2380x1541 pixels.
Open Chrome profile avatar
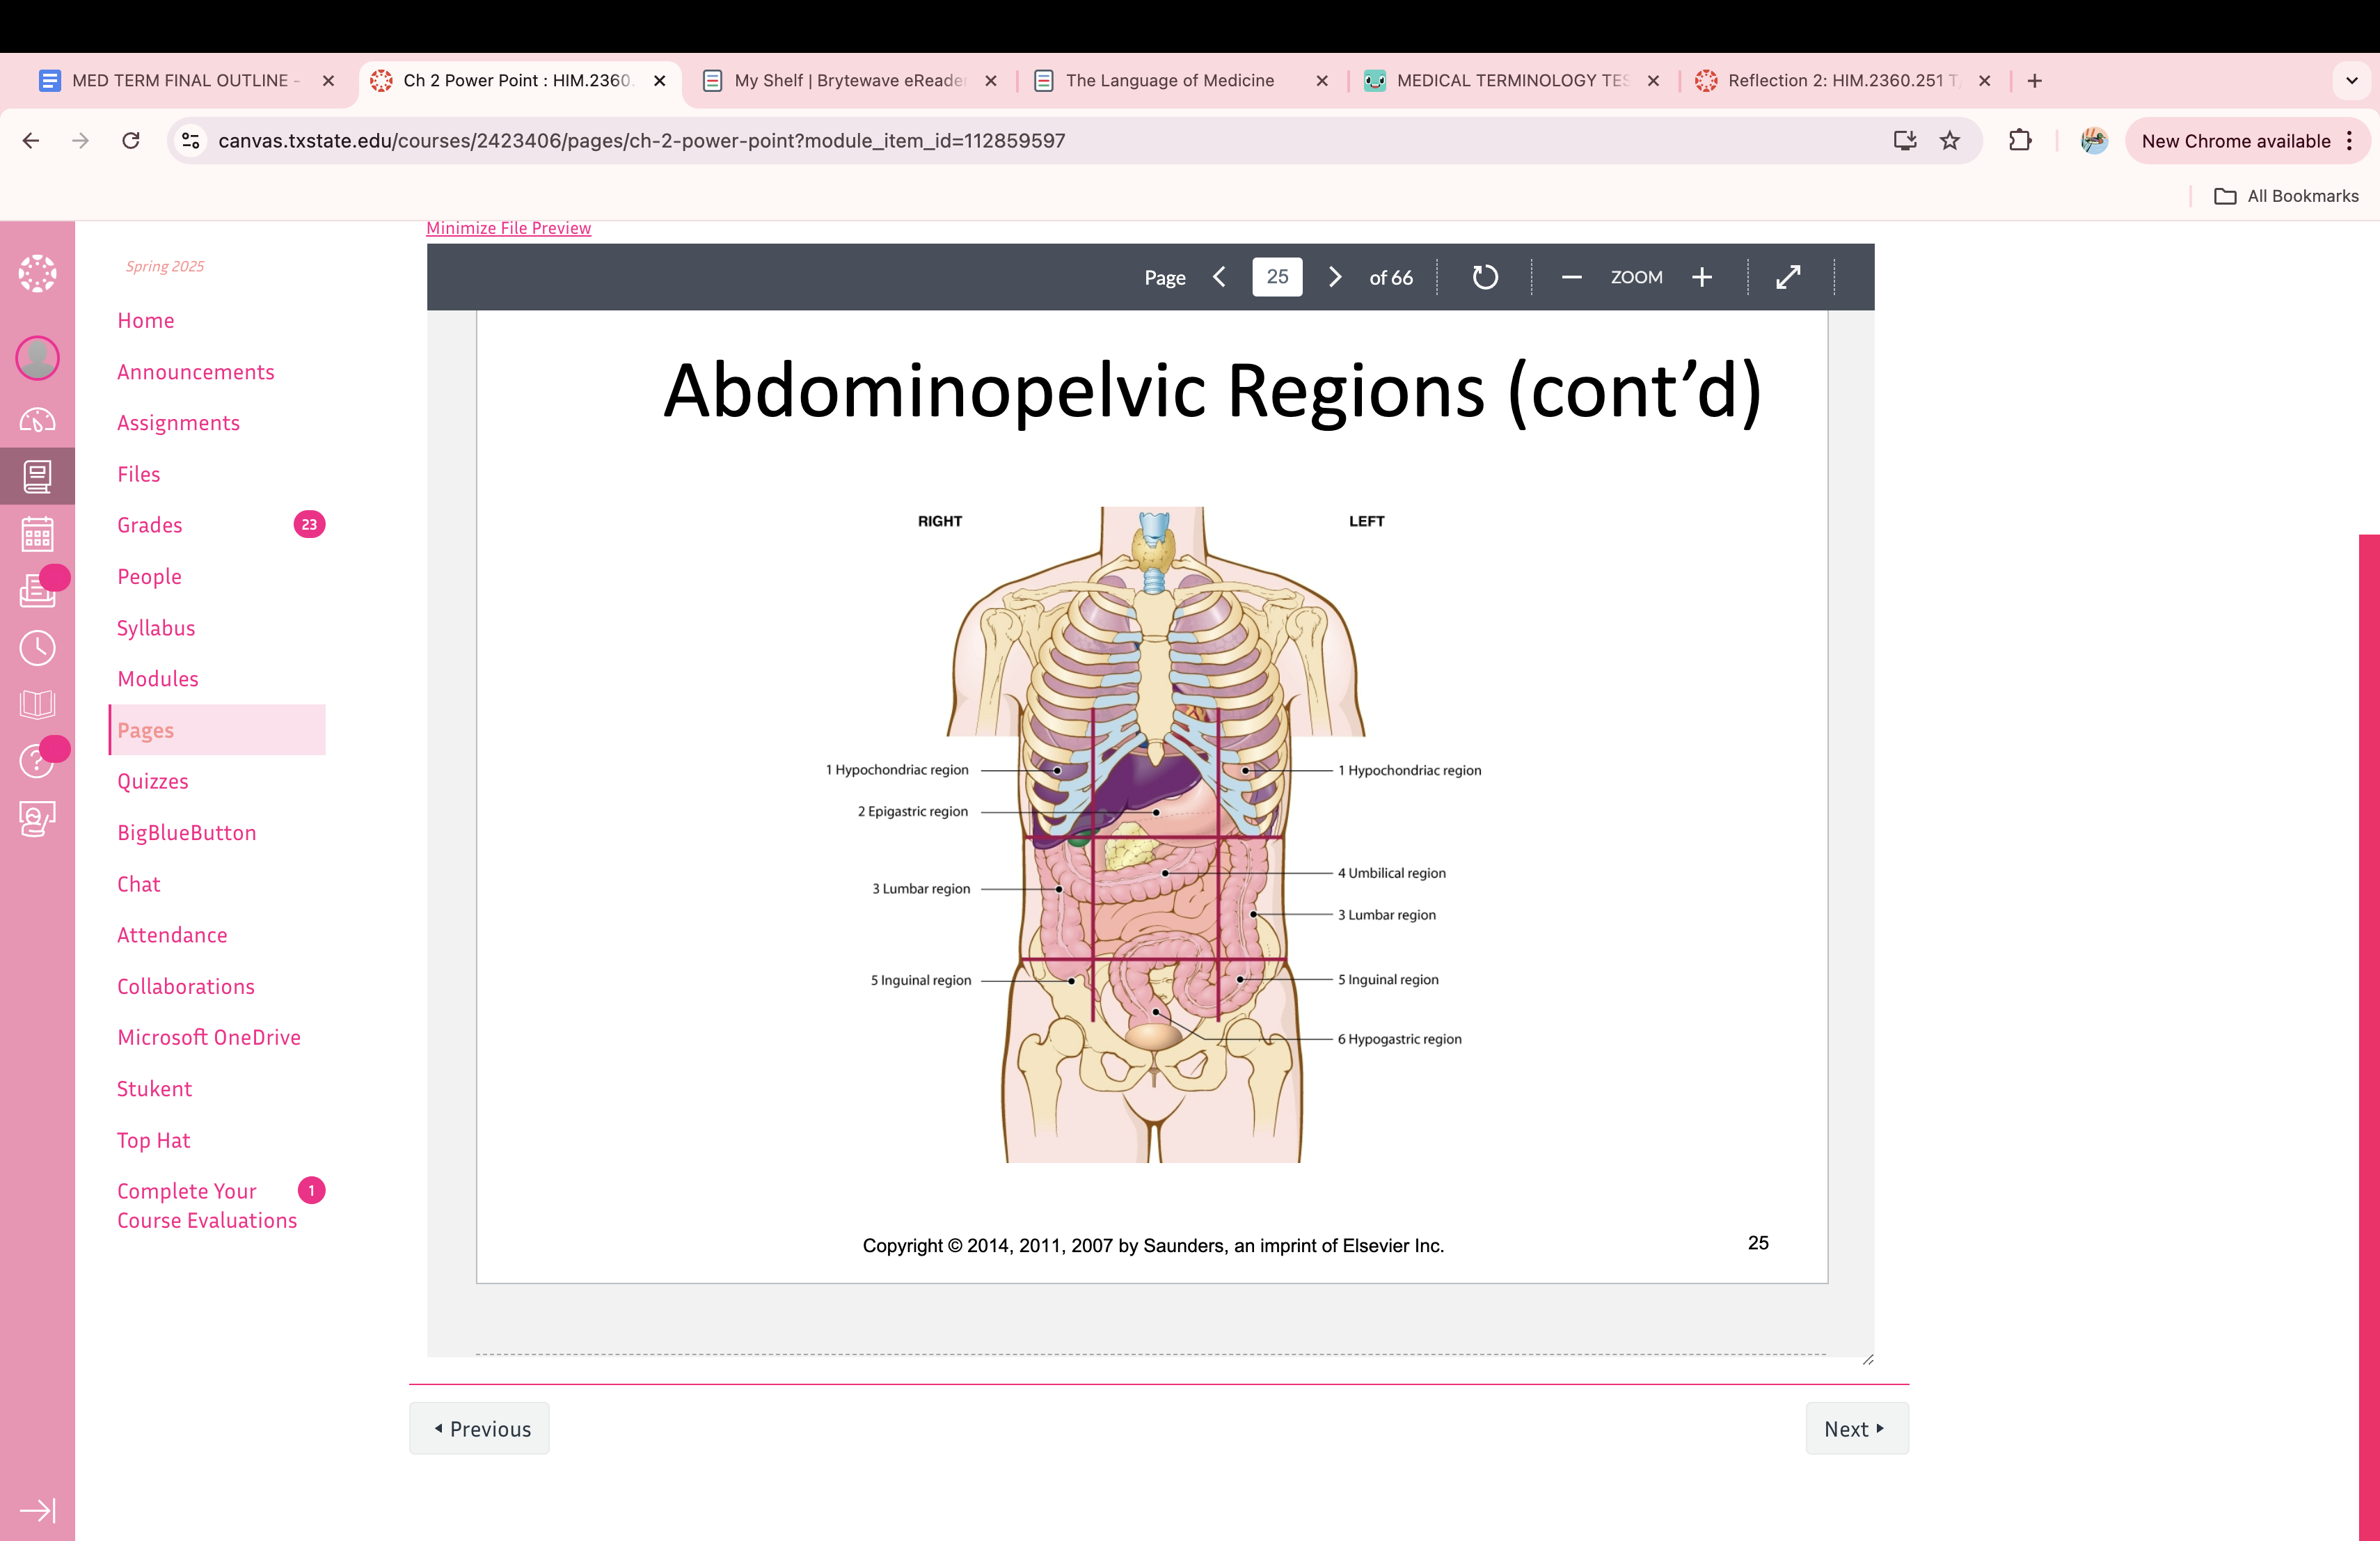[x=2094, y=141]
